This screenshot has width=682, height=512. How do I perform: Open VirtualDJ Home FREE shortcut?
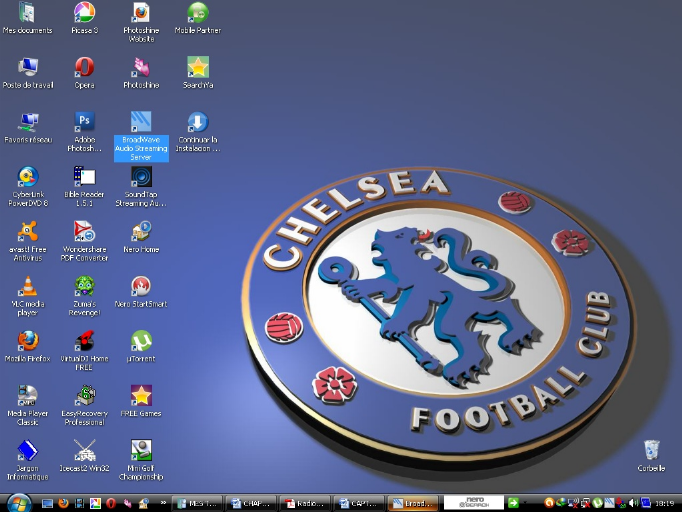click(x=84, y=351)
